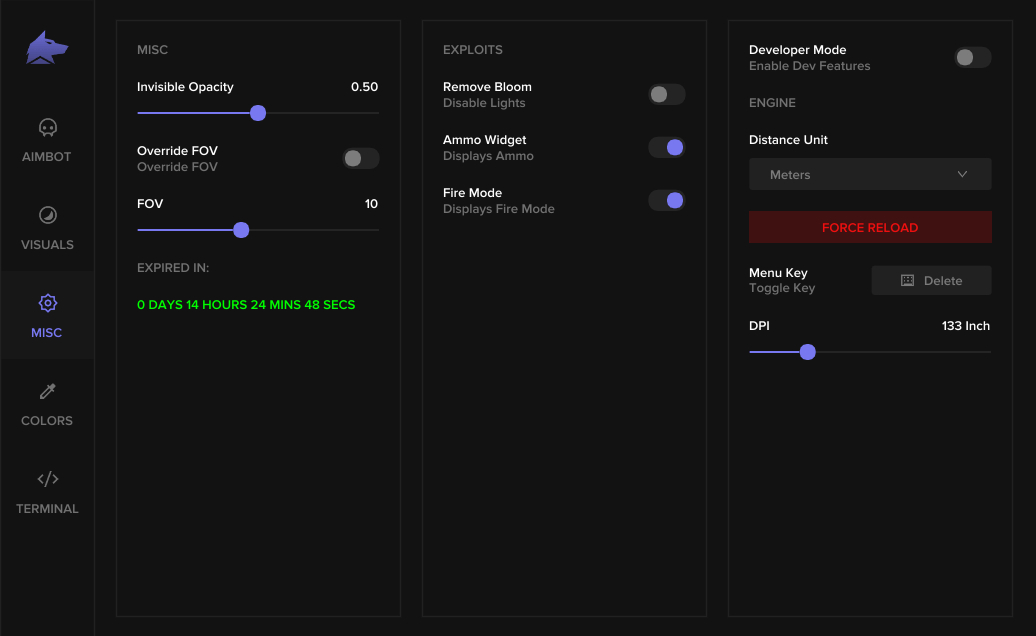Image resolution: width=1036 pixels, height=636 pixels.
Task: Open the Distance Unit dropdown showing Meters
Action: point(869,174)
